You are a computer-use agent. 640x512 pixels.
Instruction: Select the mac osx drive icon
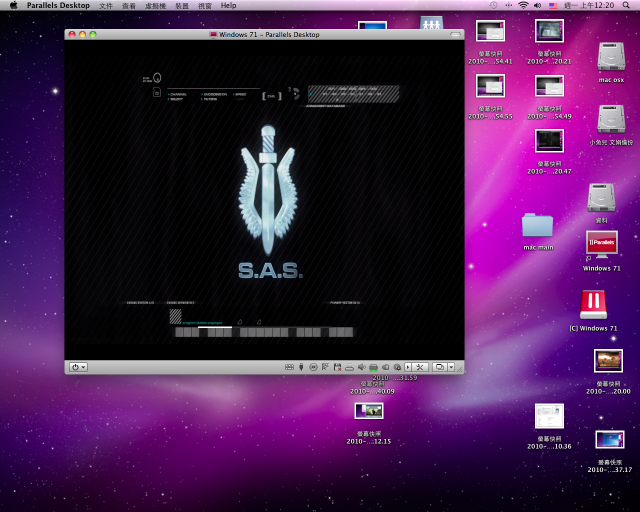pyautogui.click(x=611, y=57)
